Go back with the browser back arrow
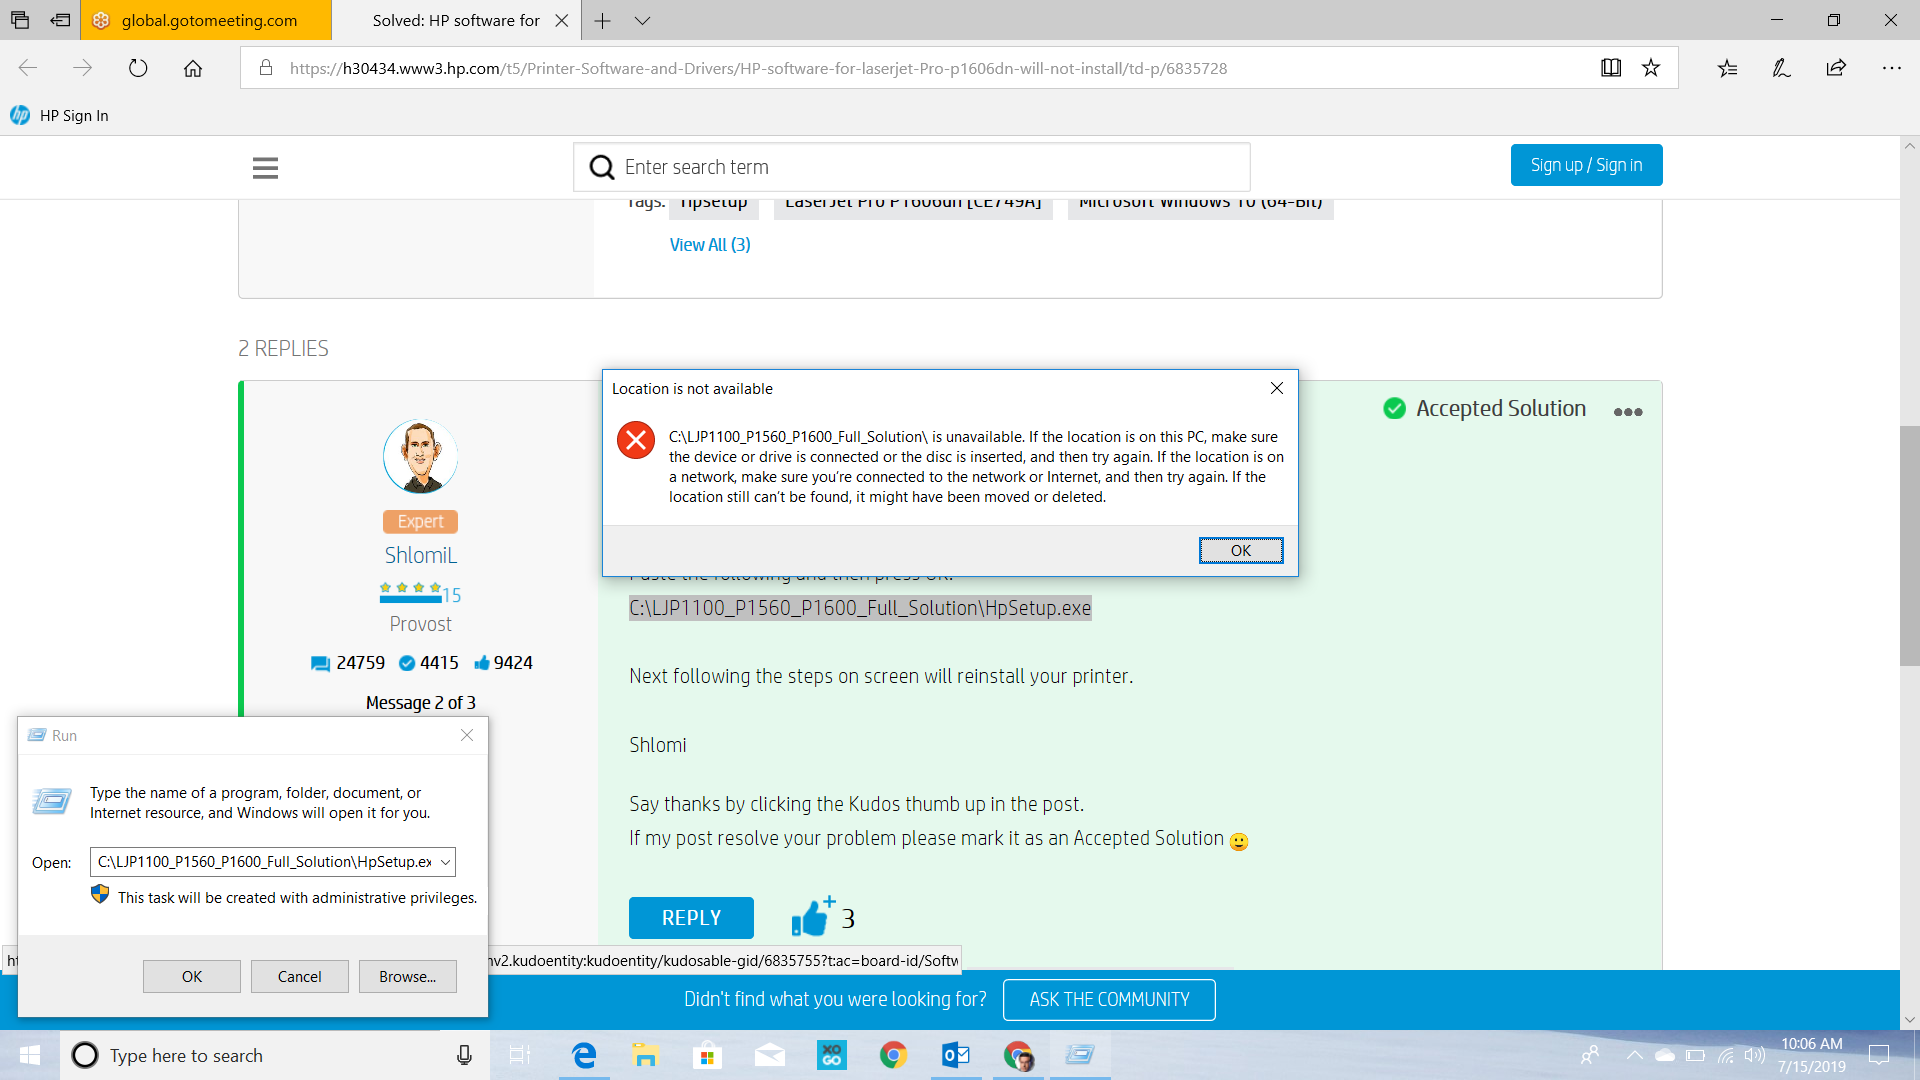1920x1080 pixels. (x=28, y=68)
